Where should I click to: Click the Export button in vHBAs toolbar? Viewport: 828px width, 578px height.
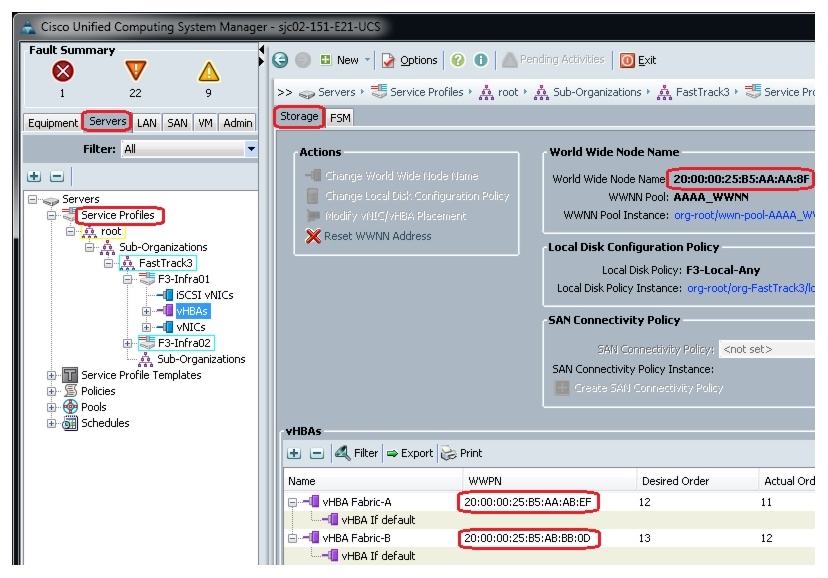coord(409,453)
